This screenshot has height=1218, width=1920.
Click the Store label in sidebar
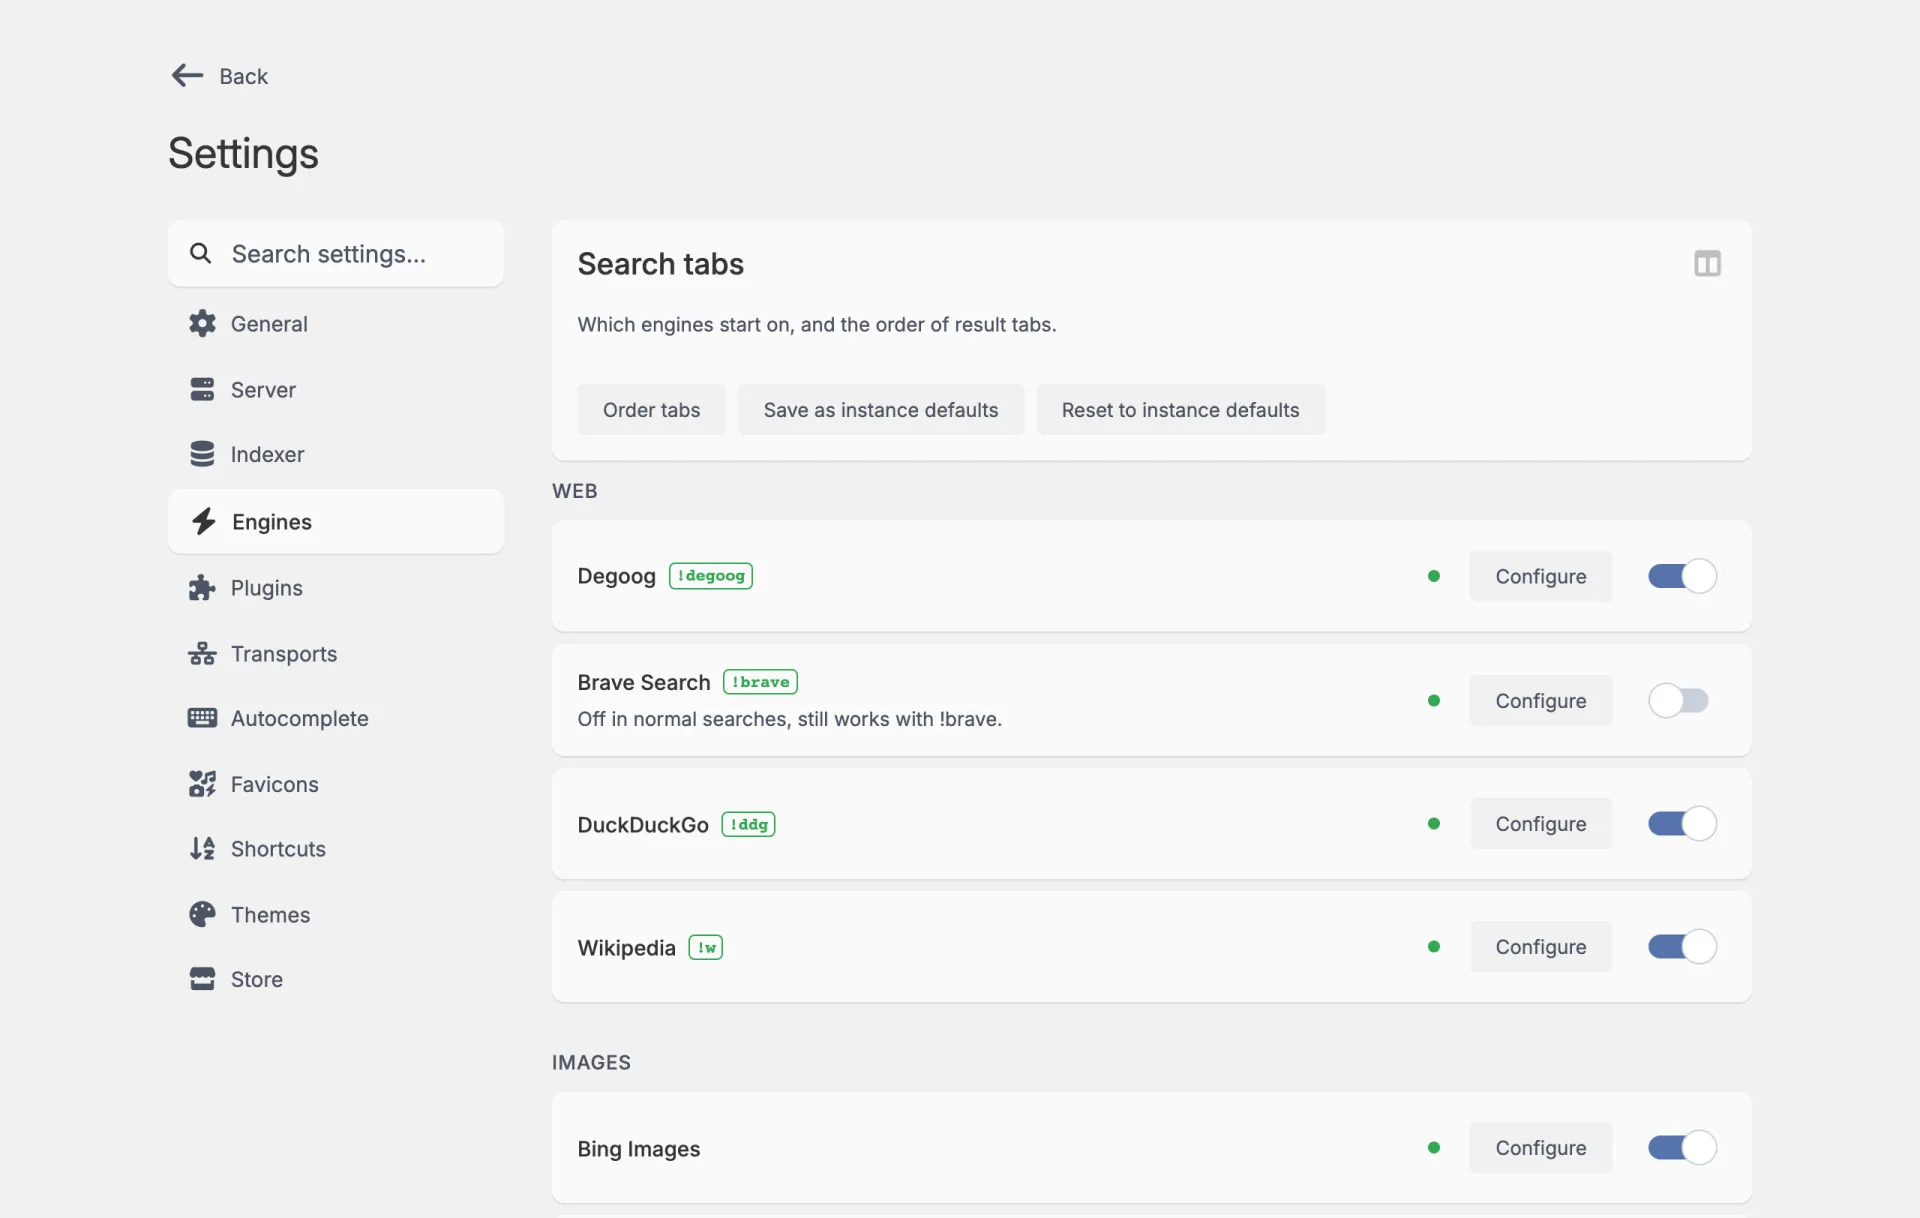(257, 979)
